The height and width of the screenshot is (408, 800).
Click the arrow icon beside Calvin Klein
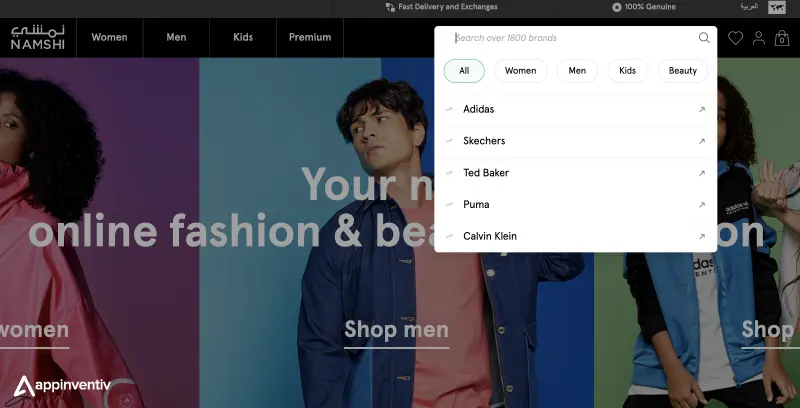(x=702, y=236)
